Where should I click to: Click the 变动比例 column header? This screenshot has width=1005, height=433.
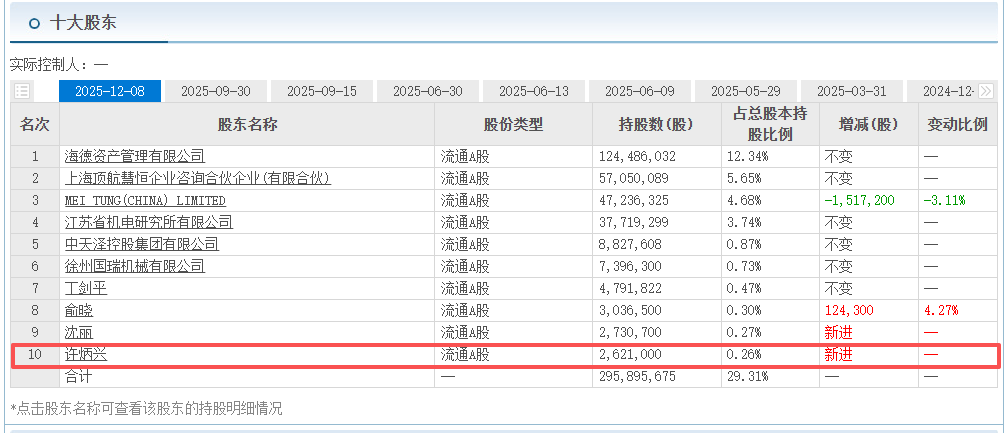point(958,124)
